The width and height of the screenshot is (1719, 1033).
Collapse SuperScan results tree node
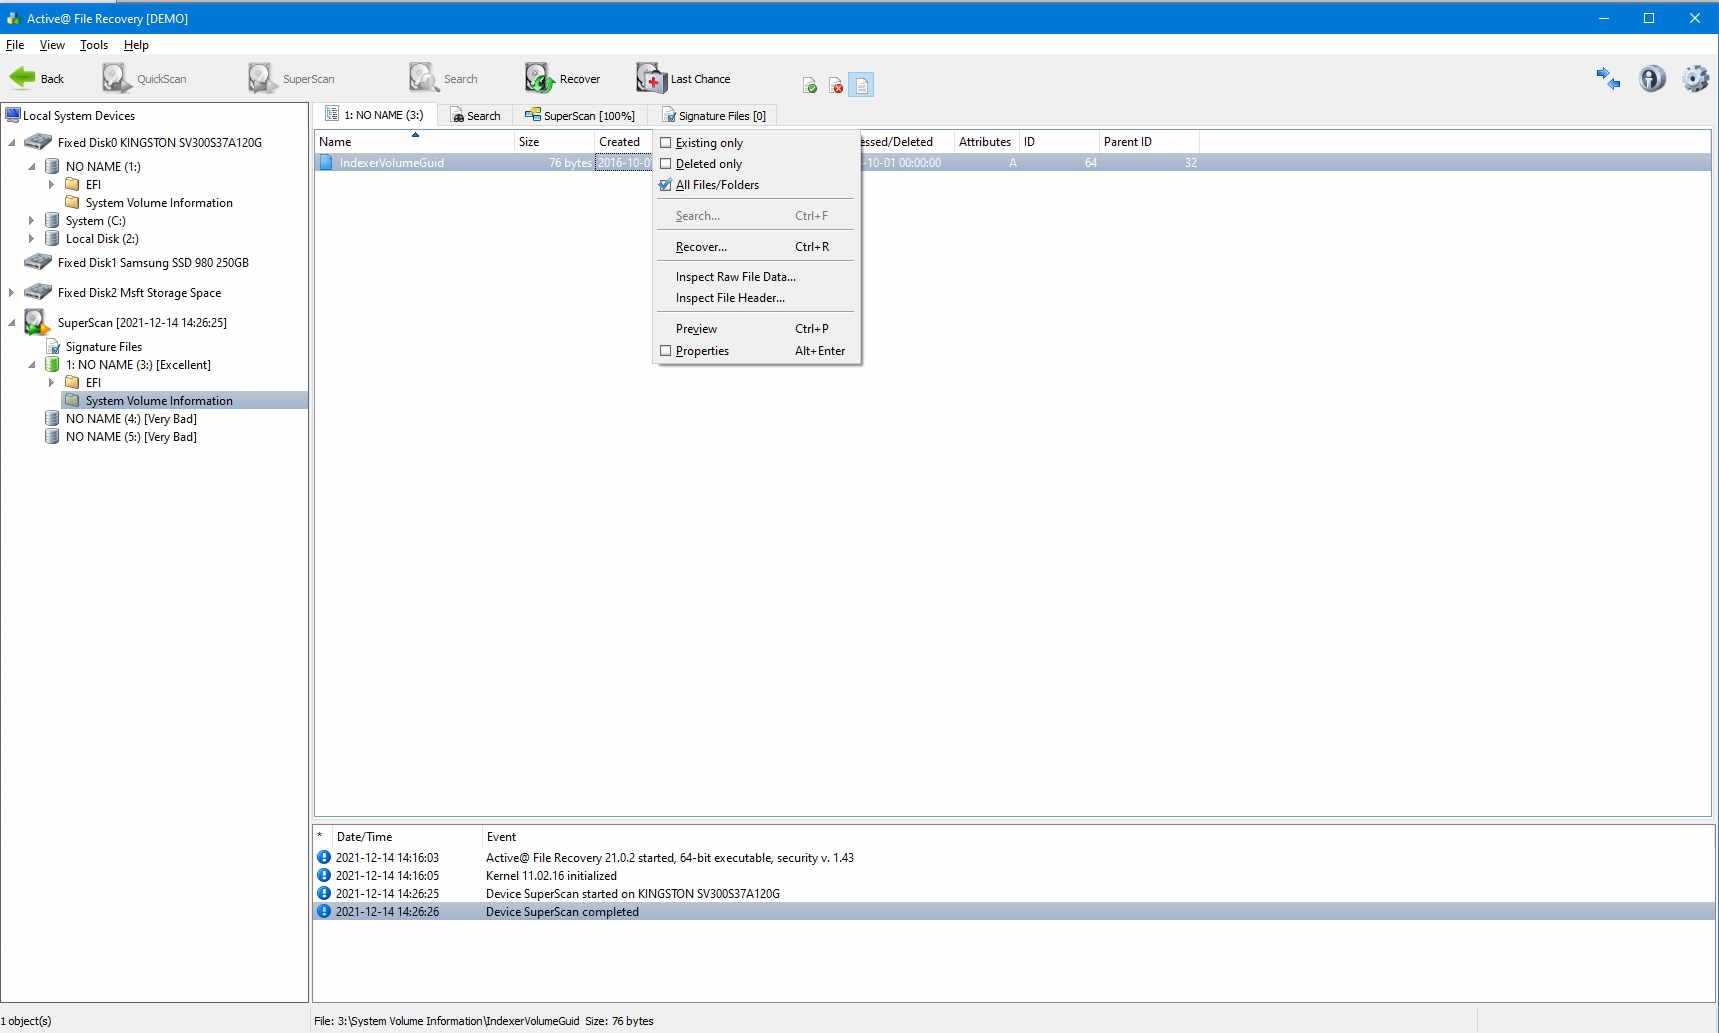(12, 323)
